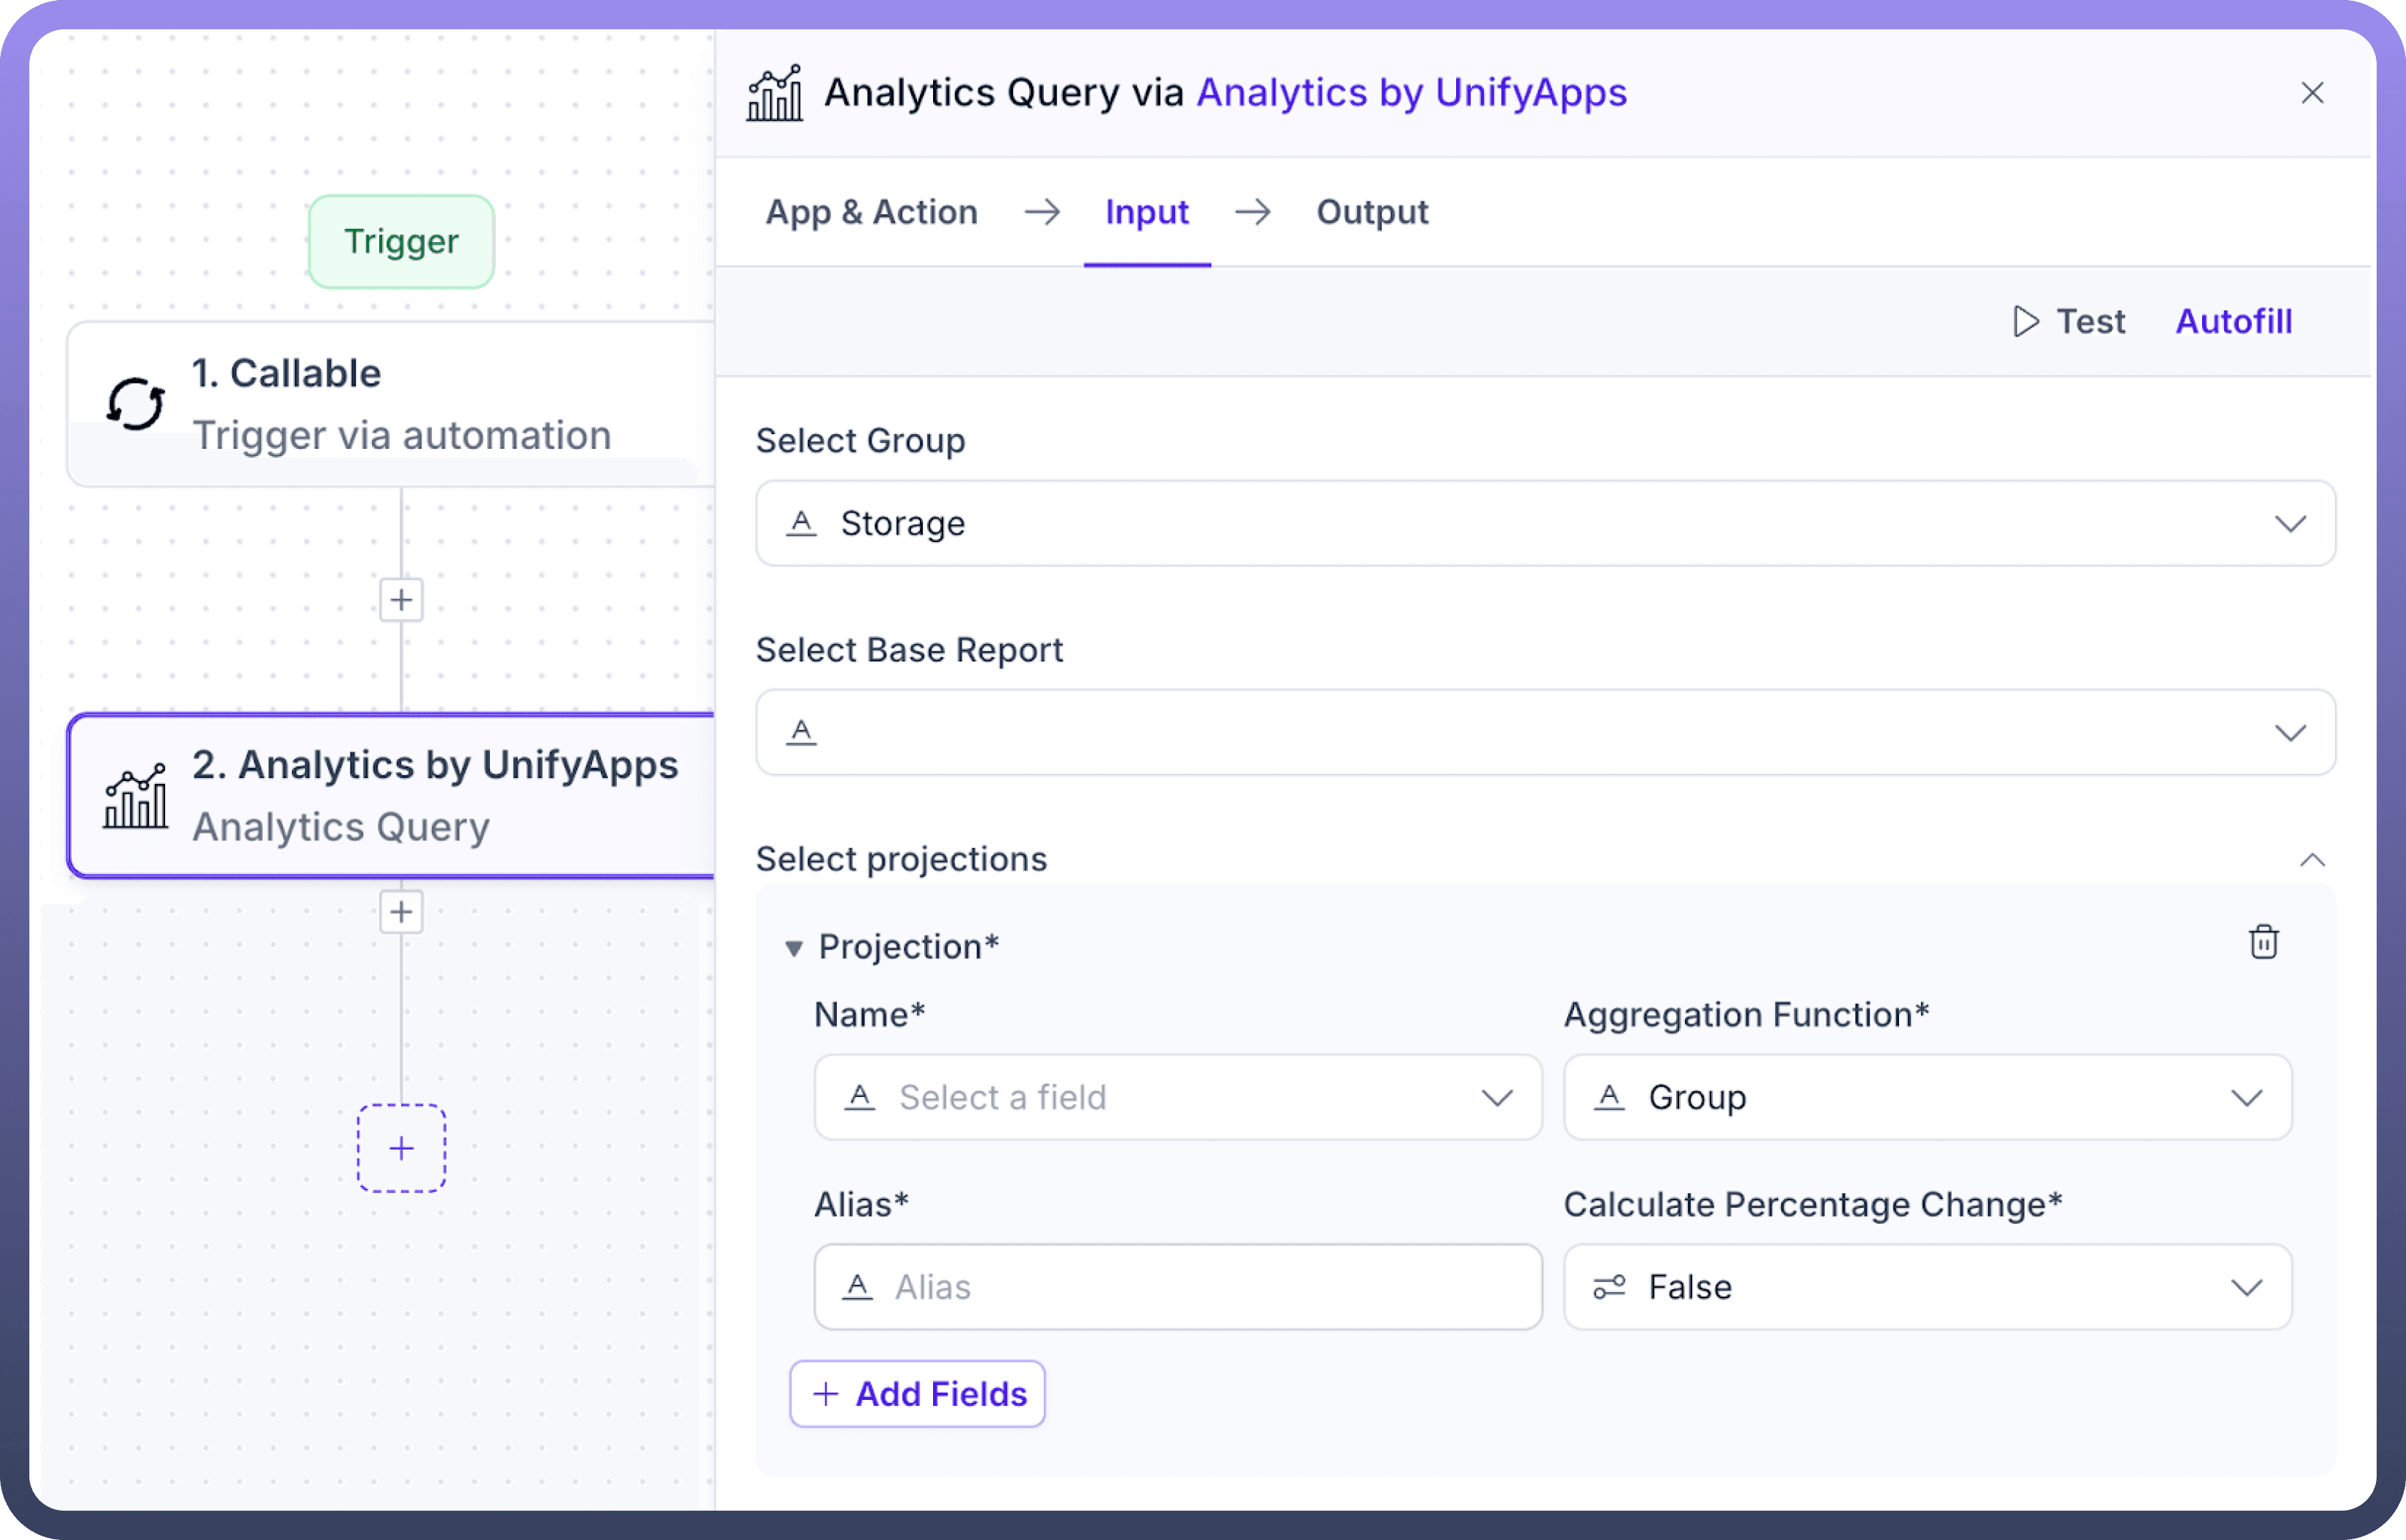
Task: Open Aggregation Function dropdown set to Group
Action: (x=1927, y=1097)
